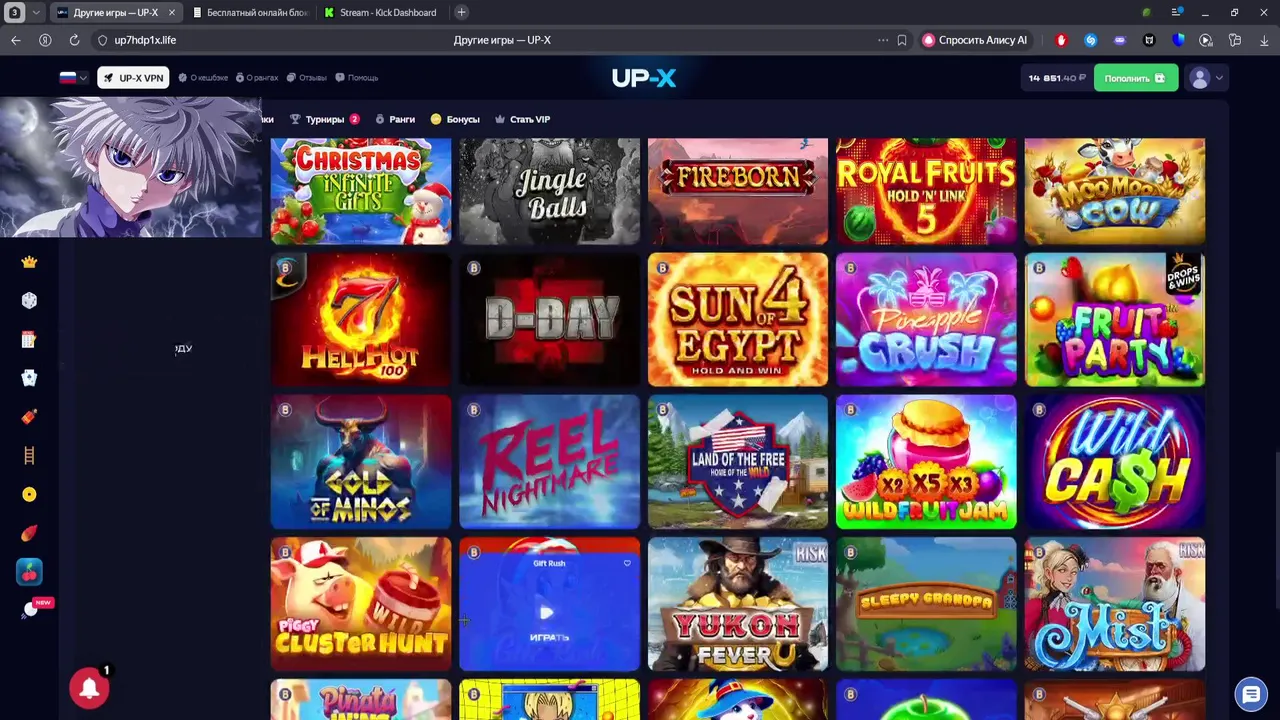Open the yellow coin sidebar icon
The height and width of the screenshot is (720, 1280).
coord(29,494)
